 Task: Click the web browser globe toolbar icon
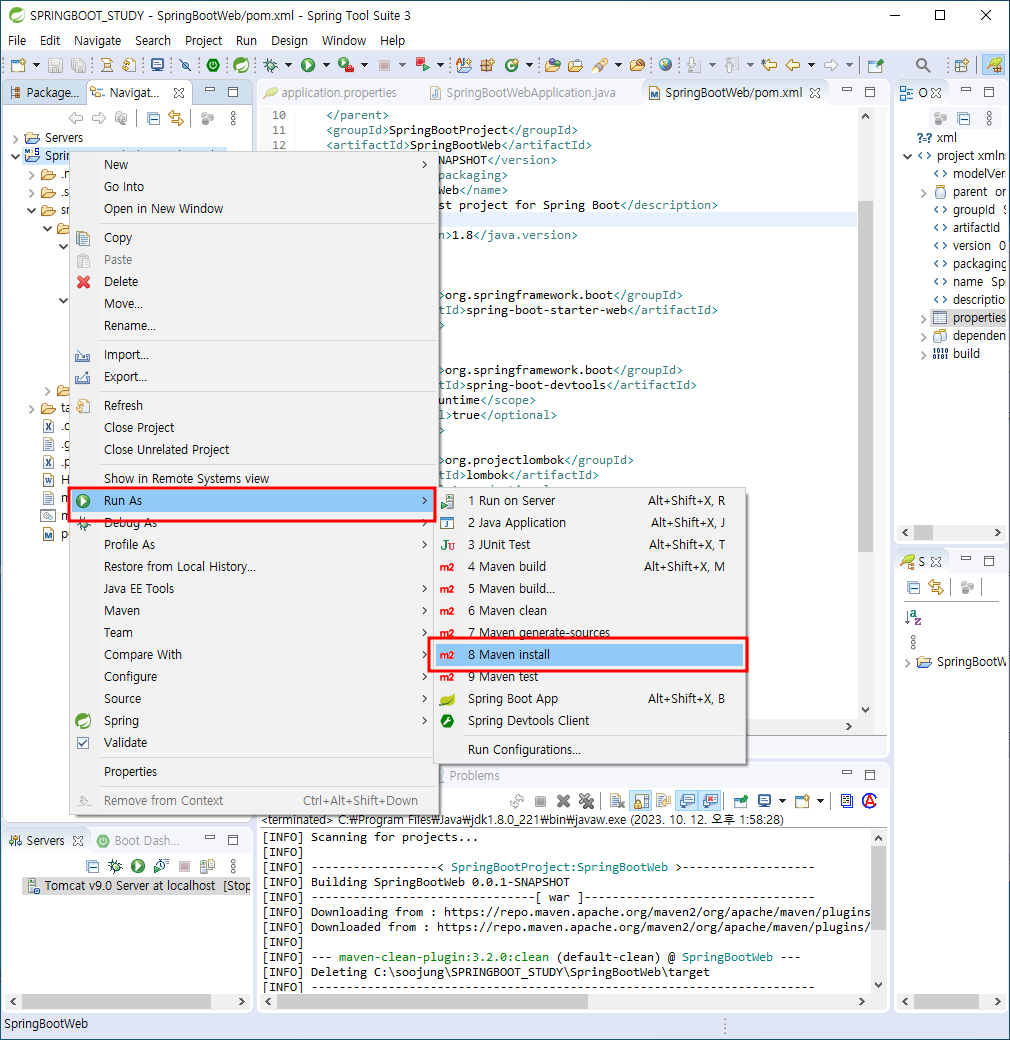665,65
